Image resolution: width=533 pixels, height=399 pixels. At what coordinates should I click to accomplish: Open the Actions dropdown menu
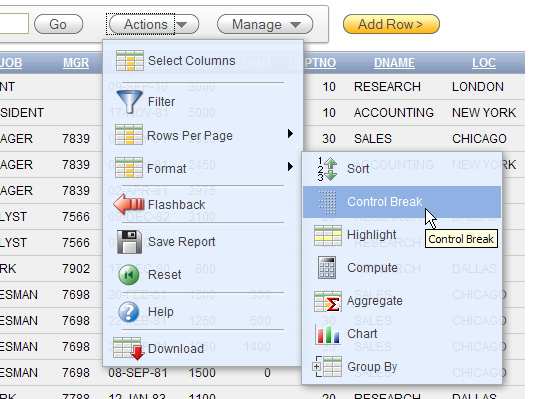[153, 24]
